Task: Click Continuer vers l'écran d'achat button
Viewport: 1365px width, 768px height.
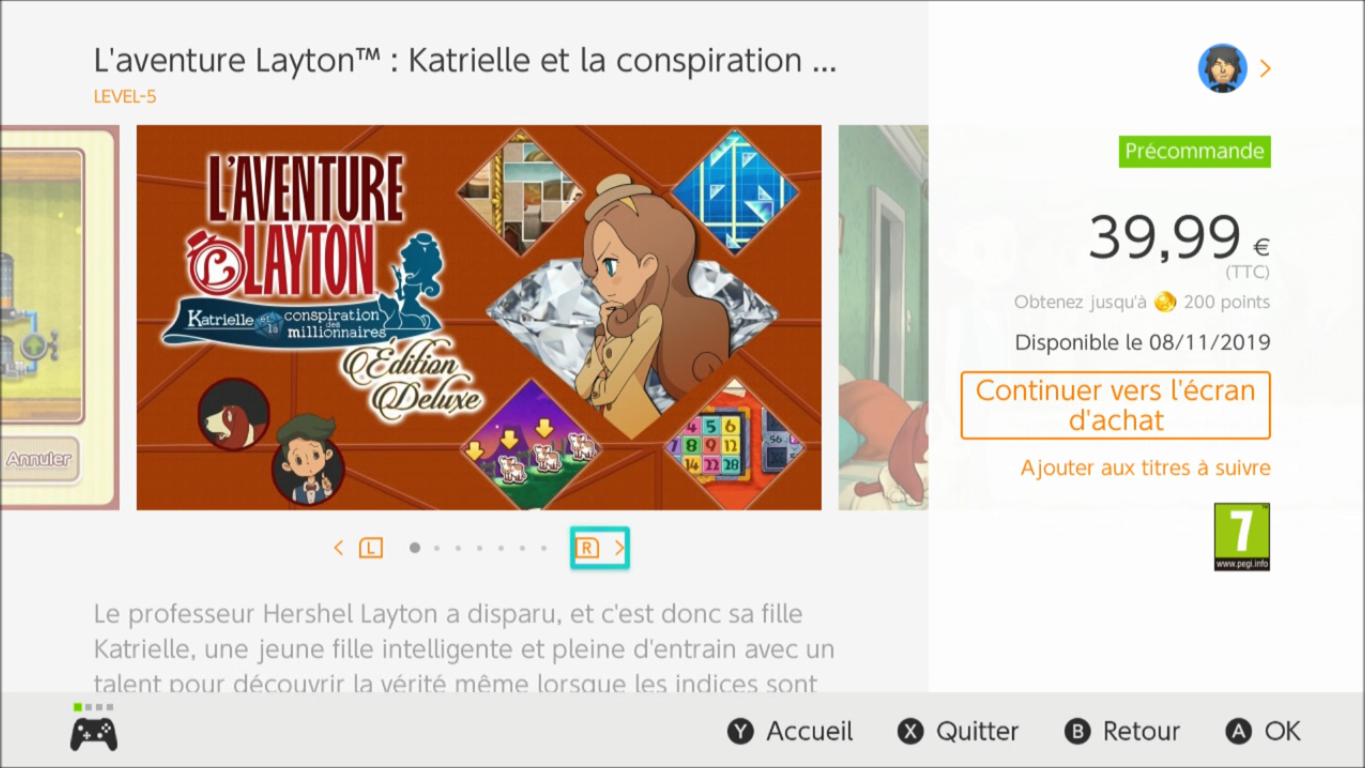Action: [x=1115, y=405]
